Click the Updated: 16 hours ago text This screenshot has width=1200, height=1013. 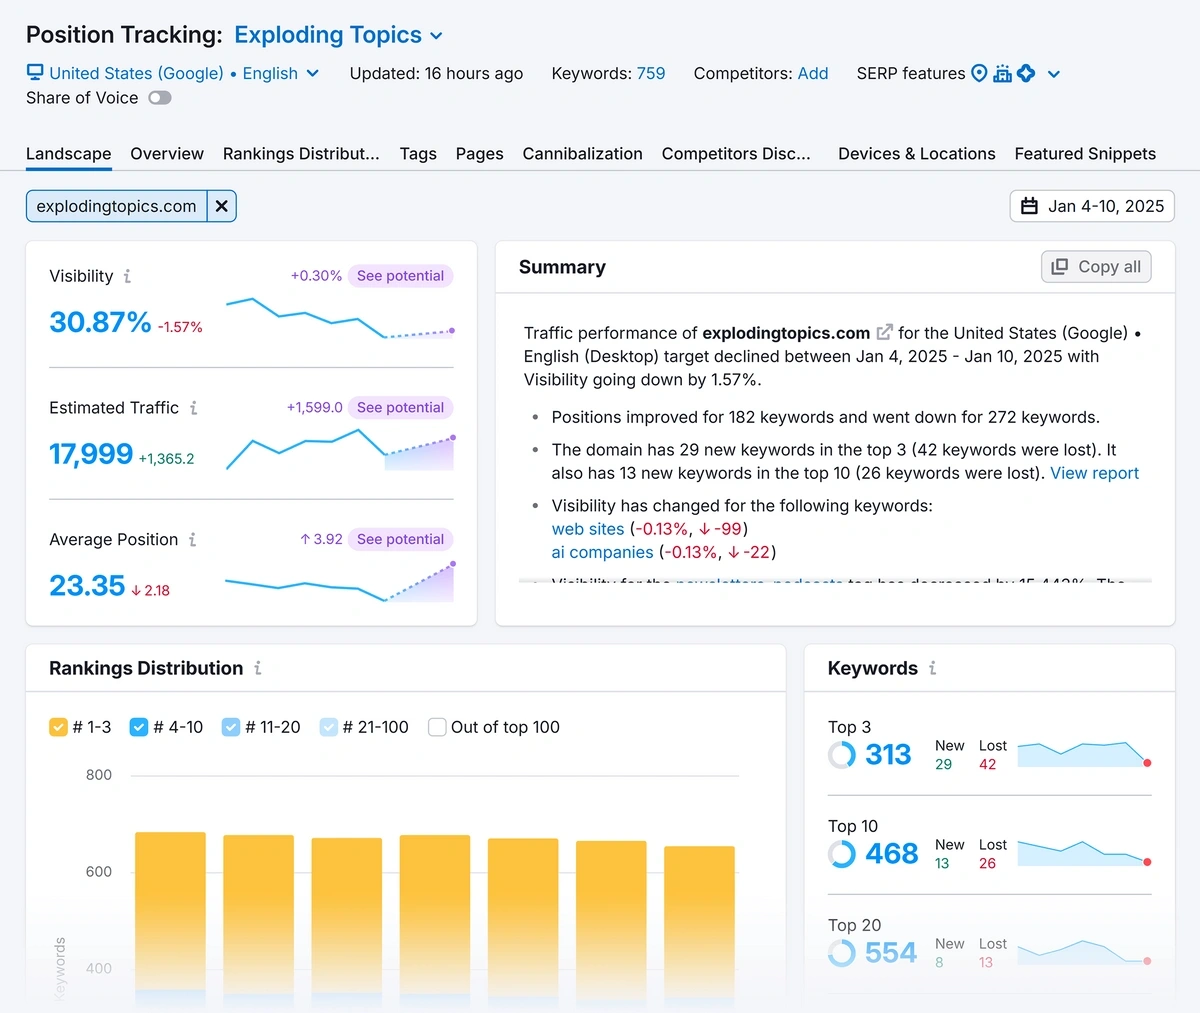point(436,73)
